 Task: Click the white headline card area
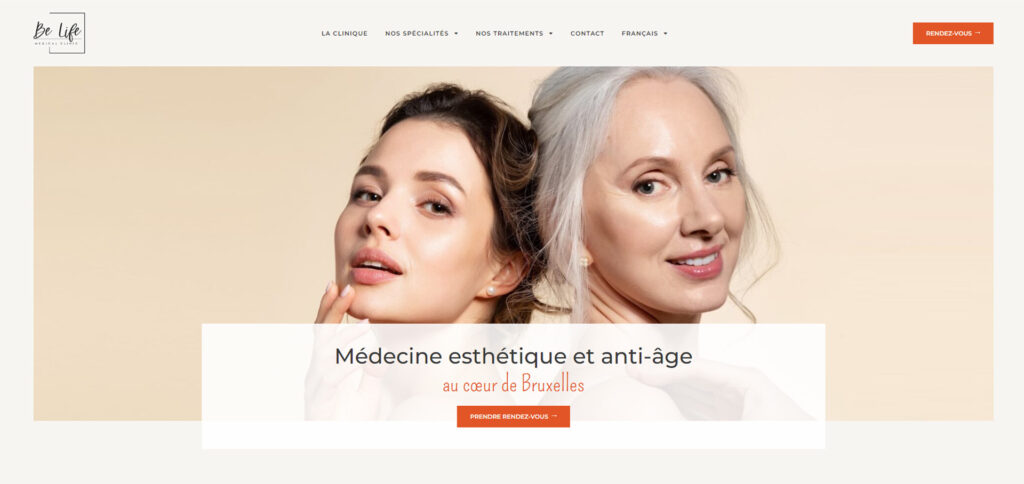point(513,386)
